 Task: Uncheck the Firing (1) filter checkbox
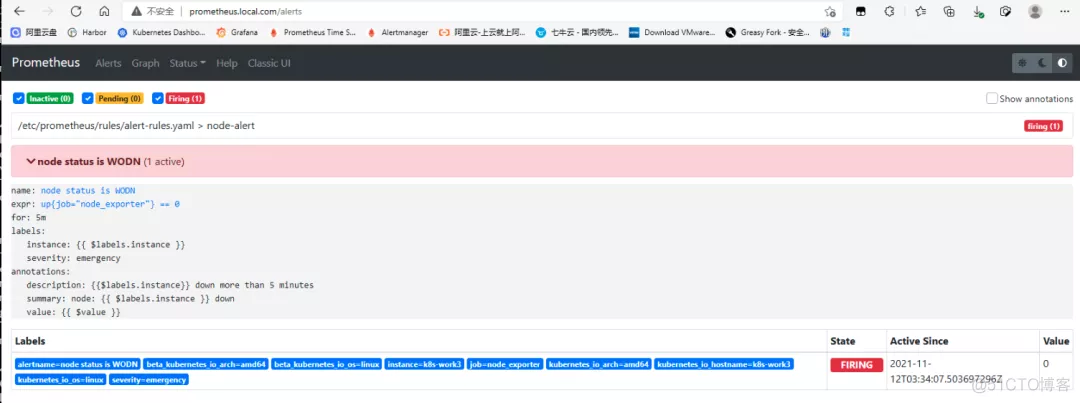tap(158, 99)
